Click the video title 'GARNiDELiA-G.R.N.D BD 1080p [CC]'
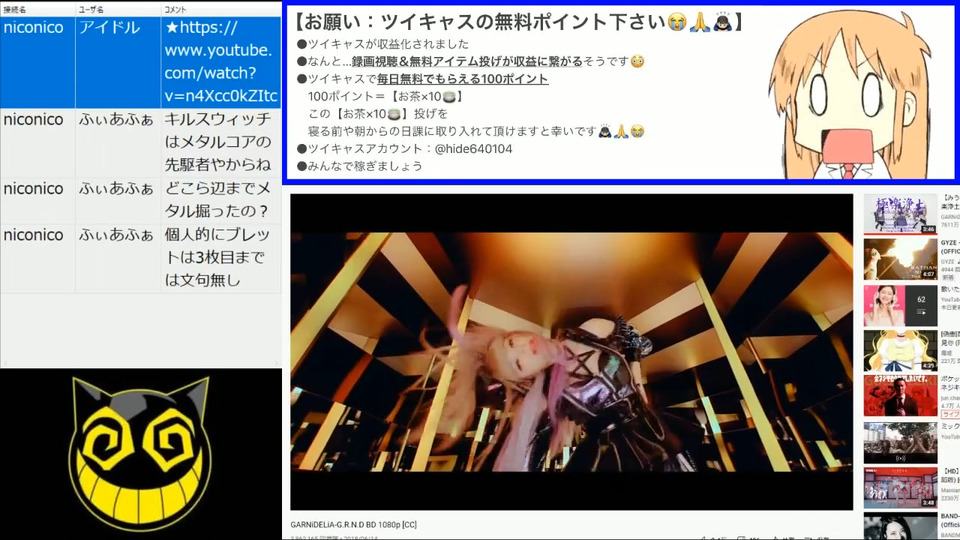The height and width of the screenshot is (540, 960). click(354, 525)
